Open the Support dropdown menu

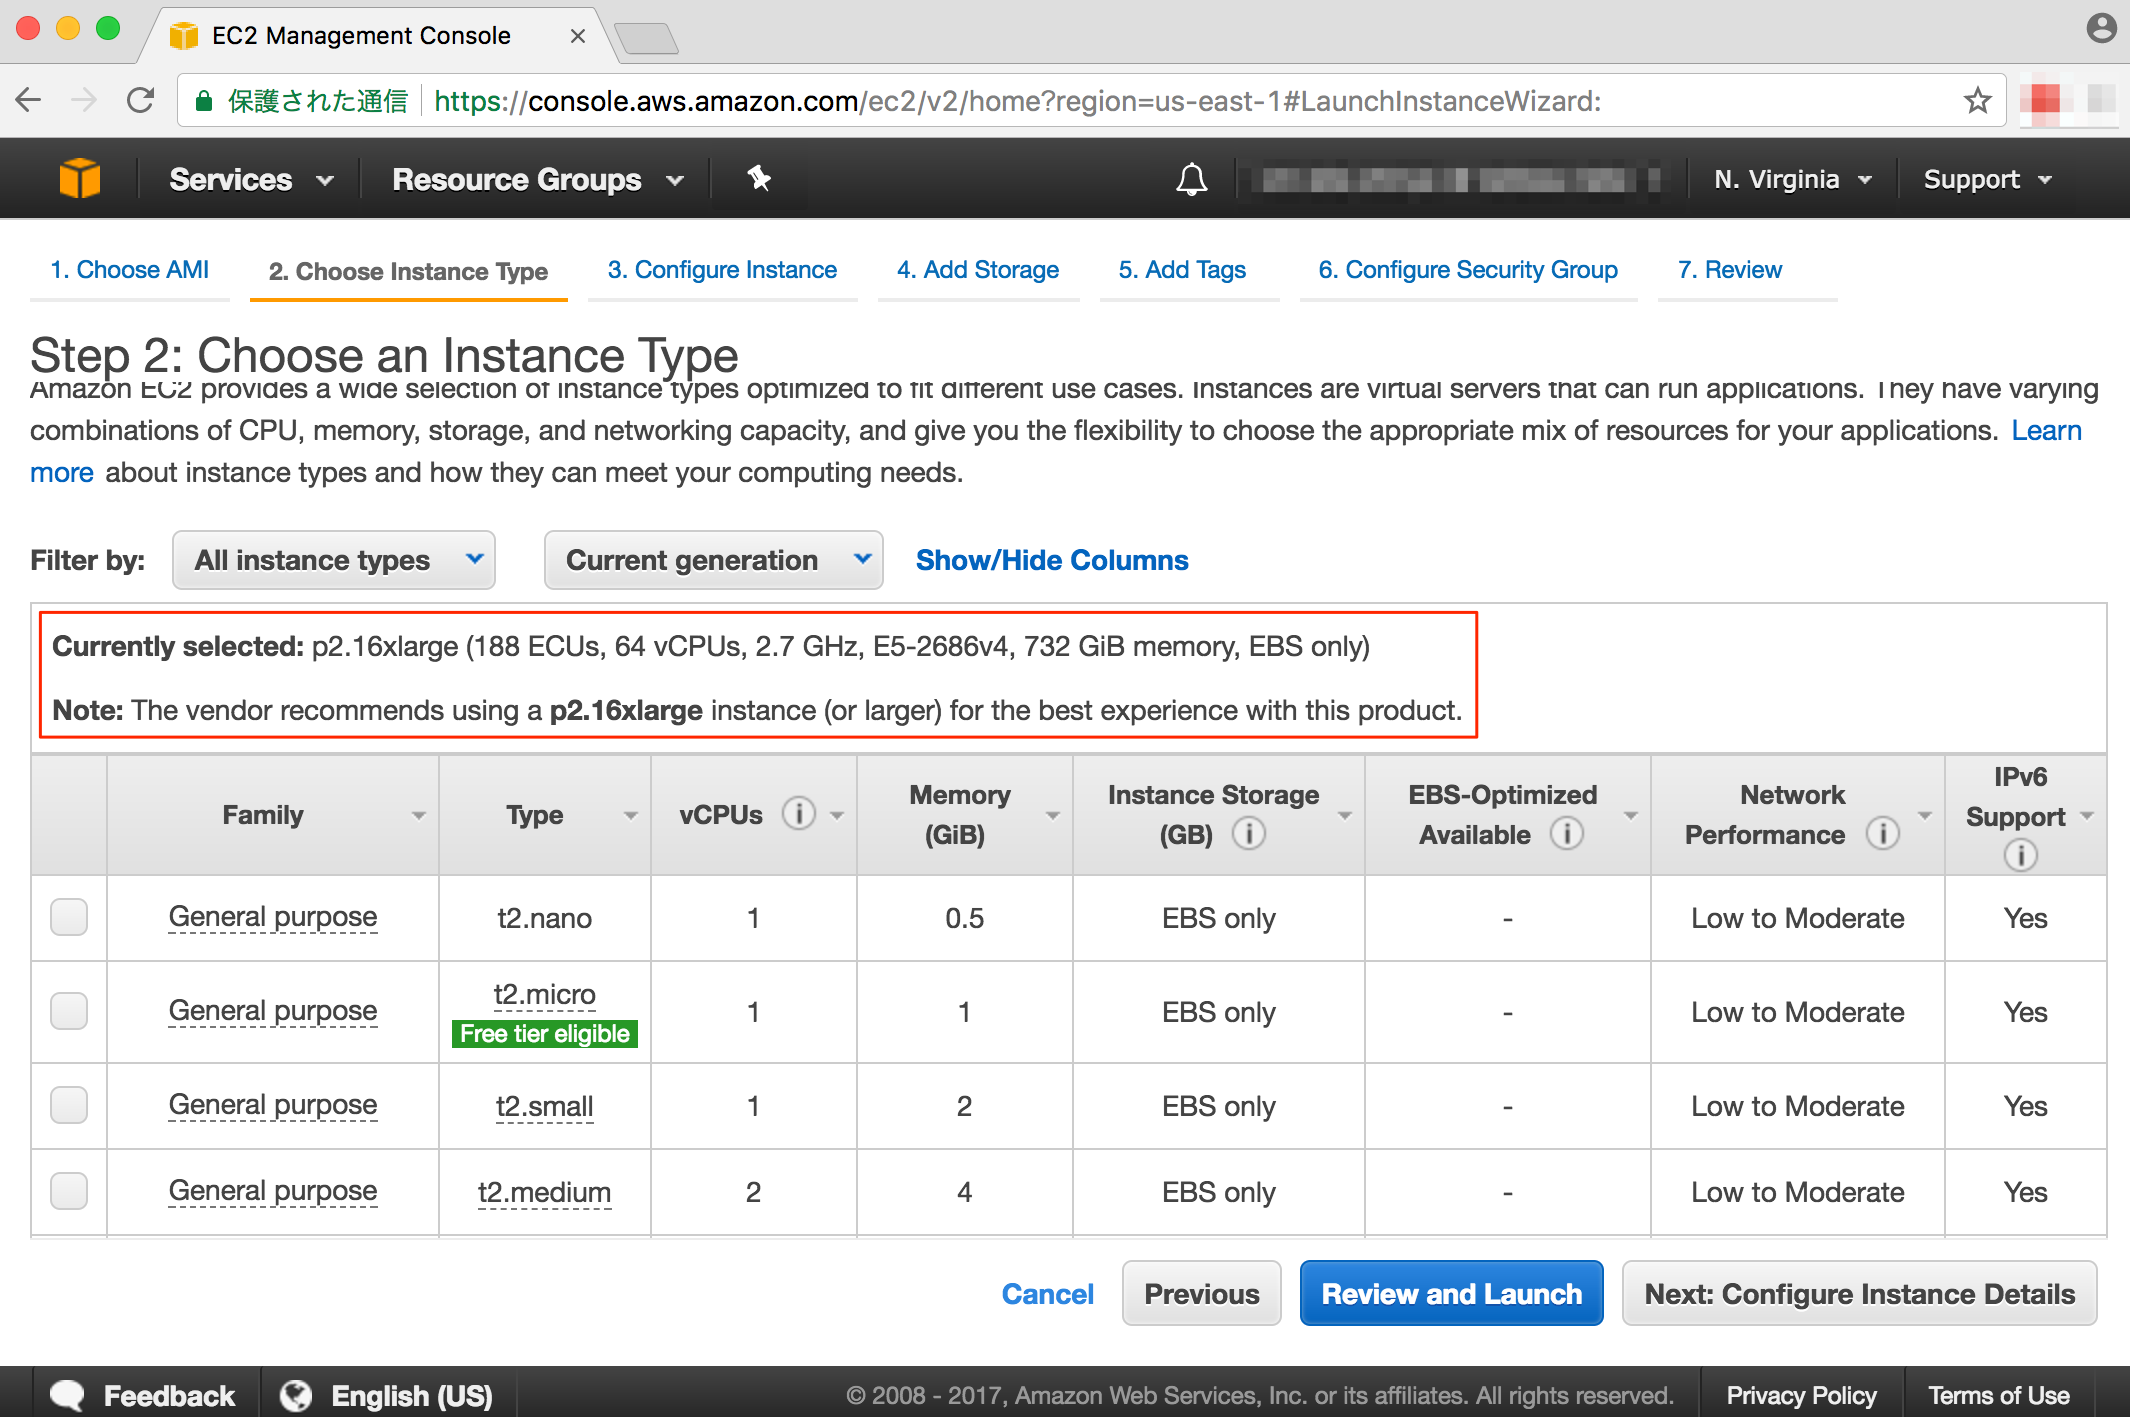1987,179
